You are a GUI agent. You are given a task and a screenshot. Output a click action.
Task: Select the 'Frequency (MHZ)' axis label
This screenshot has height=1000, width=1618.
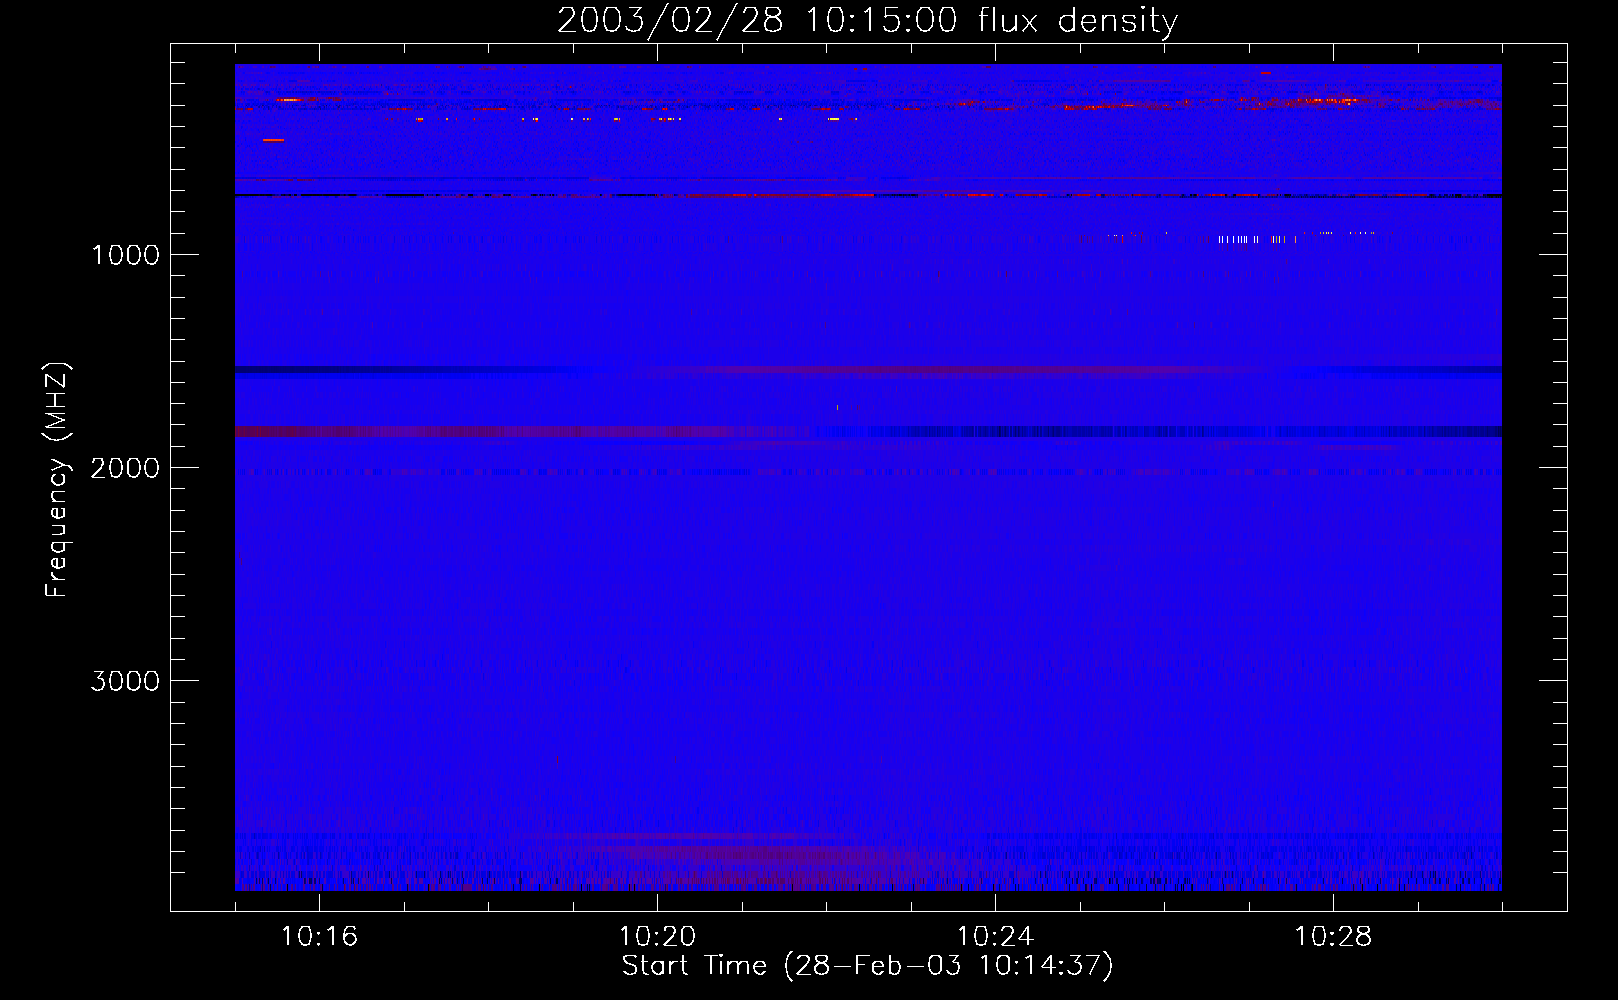coord(57,479)
